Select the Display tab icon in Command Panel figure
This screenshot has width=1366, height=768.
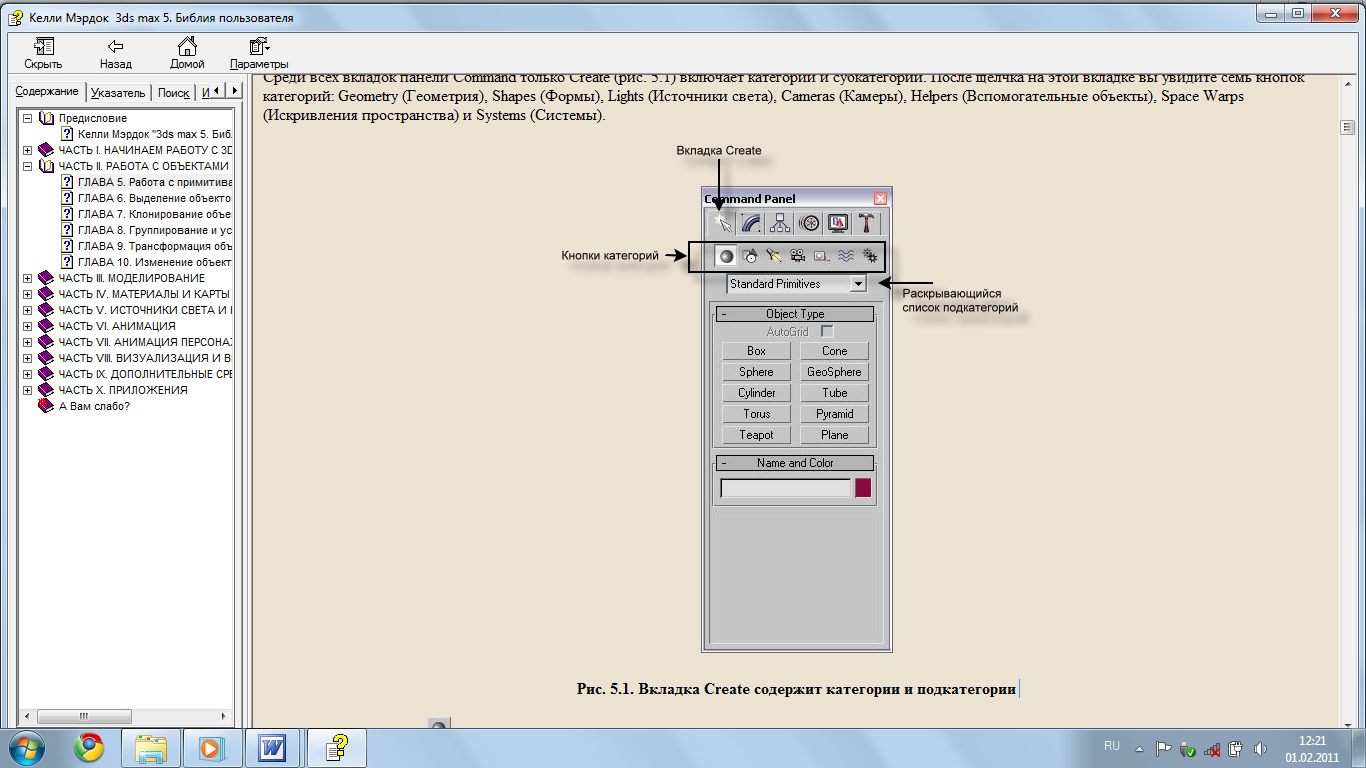838,223
